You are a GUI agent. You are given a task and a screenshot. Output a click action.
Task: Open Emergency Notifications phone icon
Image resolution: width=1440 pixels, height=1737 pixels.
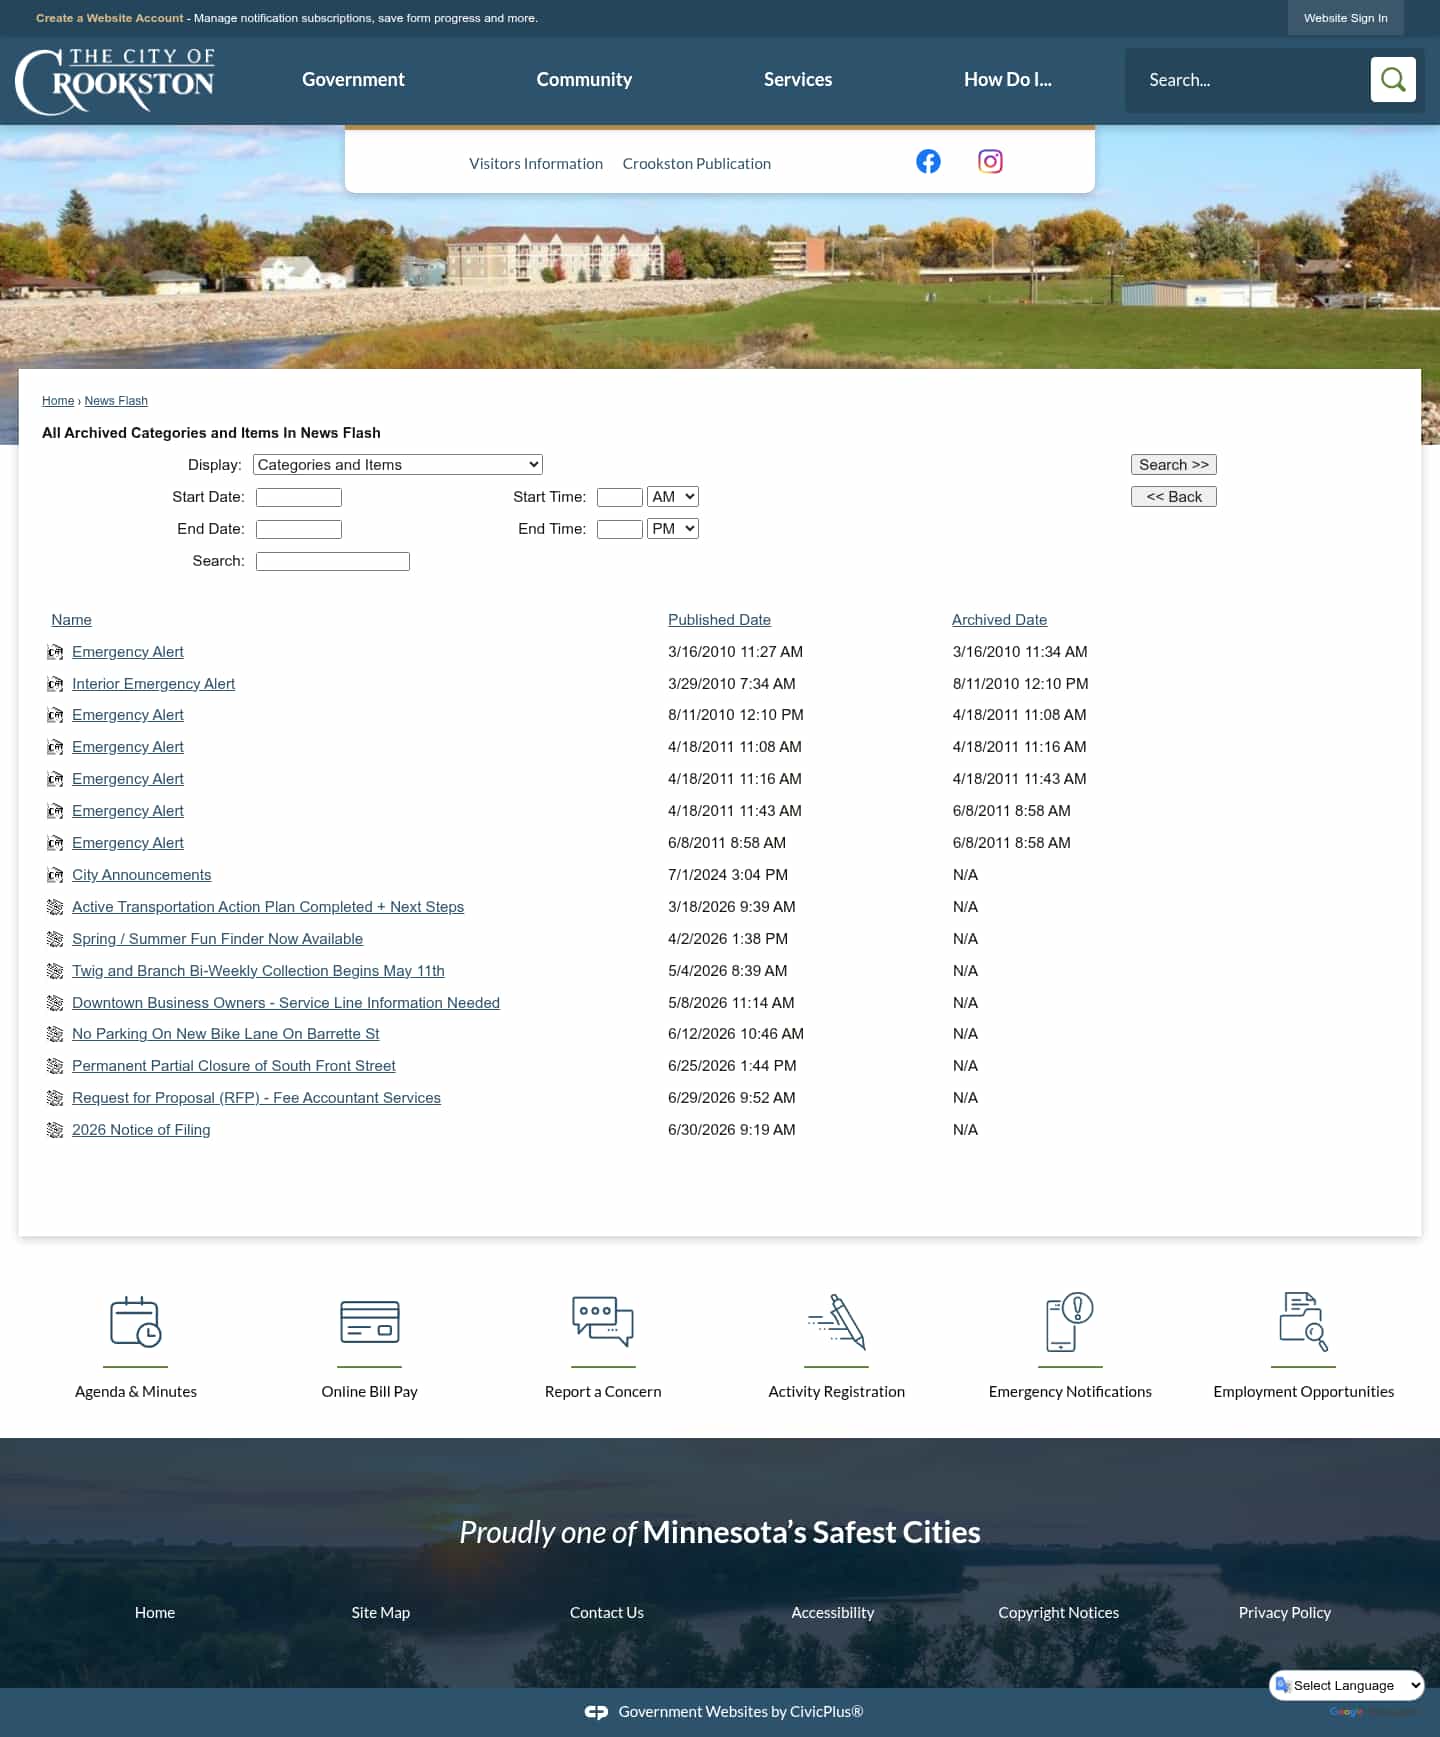coord(1070,1322)
